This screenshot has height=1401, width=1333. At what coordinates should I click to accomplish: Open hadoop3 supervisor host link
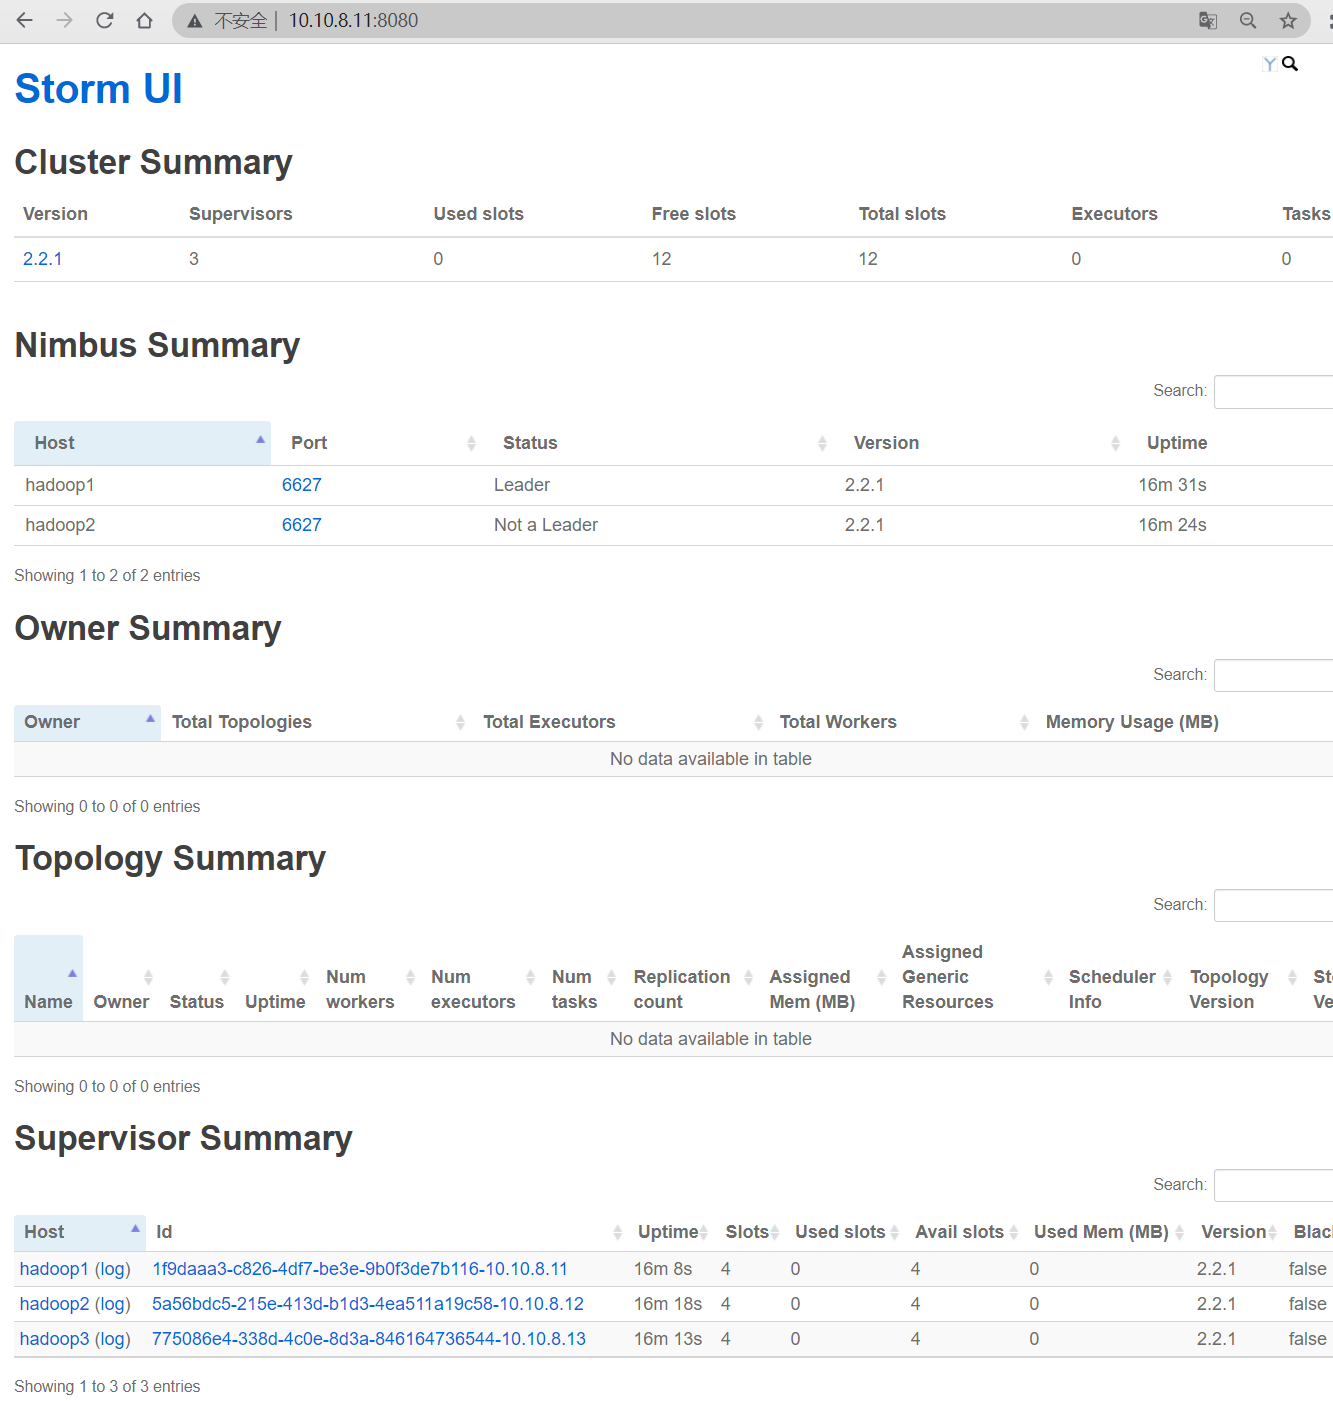[54, 1339]
